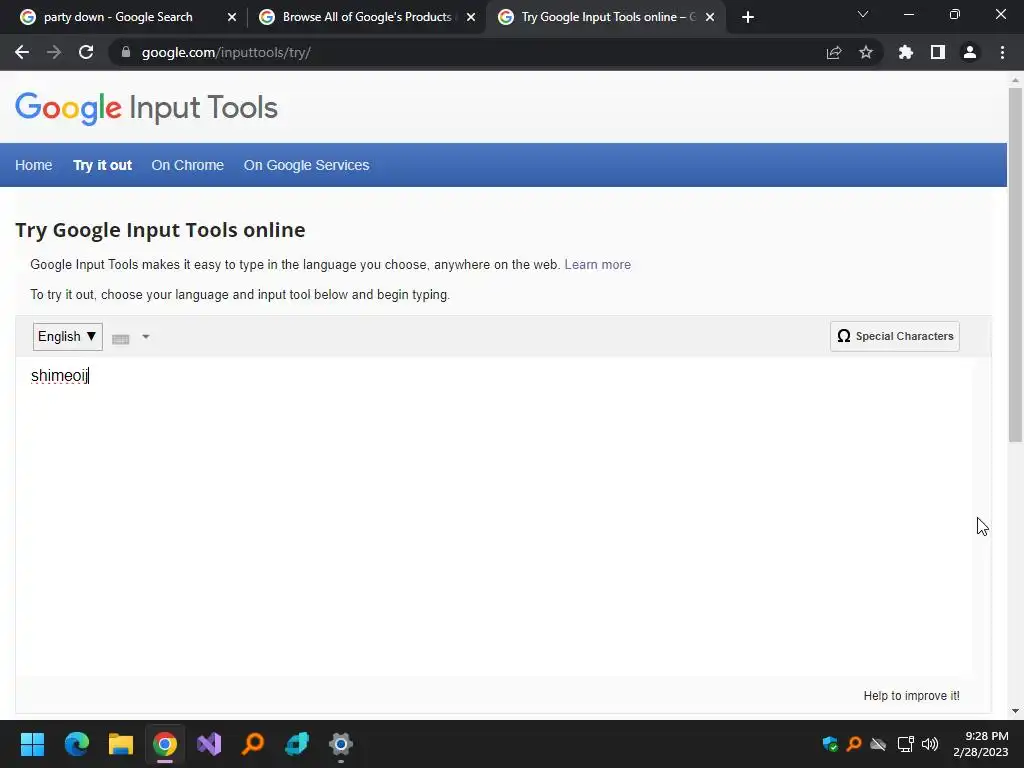Viewport: 1024px width, 768px height.
Task: Open Settings gear from taskbar
Action: 341,744
